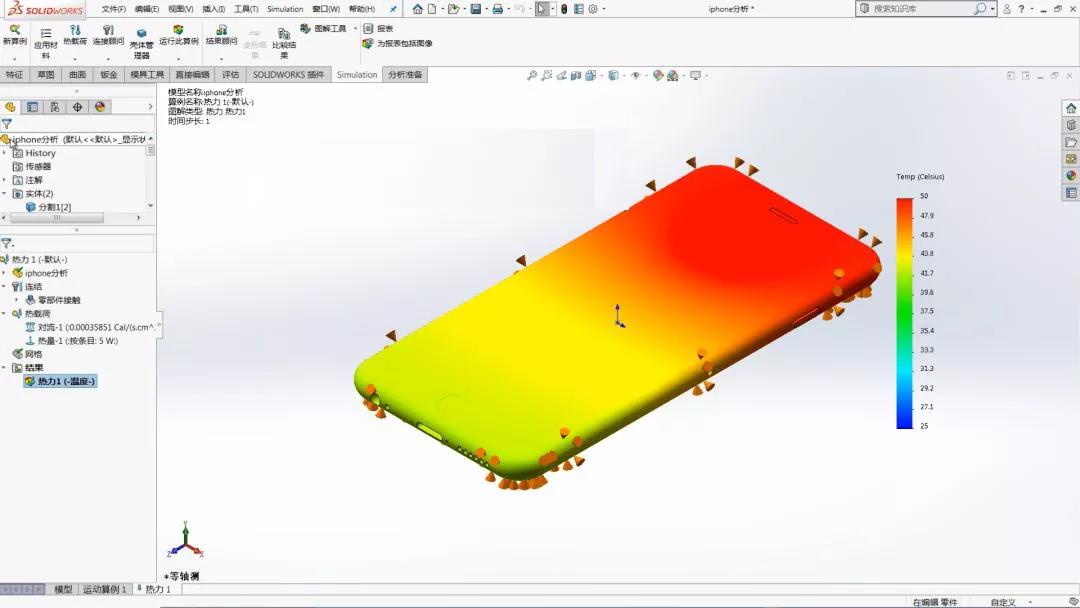Image resolution: width=1080 pixels, height=608 pixels.
Task: Show more manager tabs with chevron
Action: [150, 107]
